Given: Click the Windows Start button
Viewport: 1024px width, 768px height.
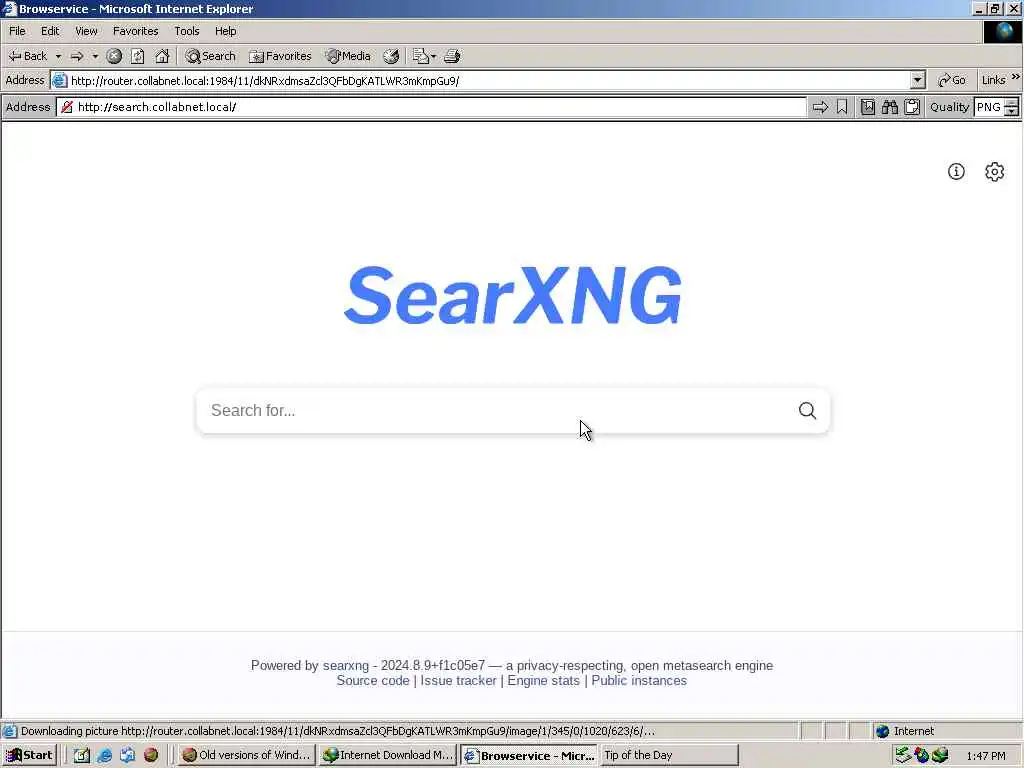Looking at the screenshot, I should pyautogui.click(x=29, y=755).
